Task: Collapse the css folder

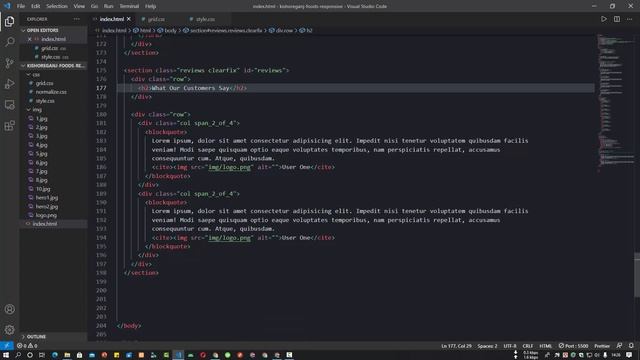Action: [x=53, y=75]
